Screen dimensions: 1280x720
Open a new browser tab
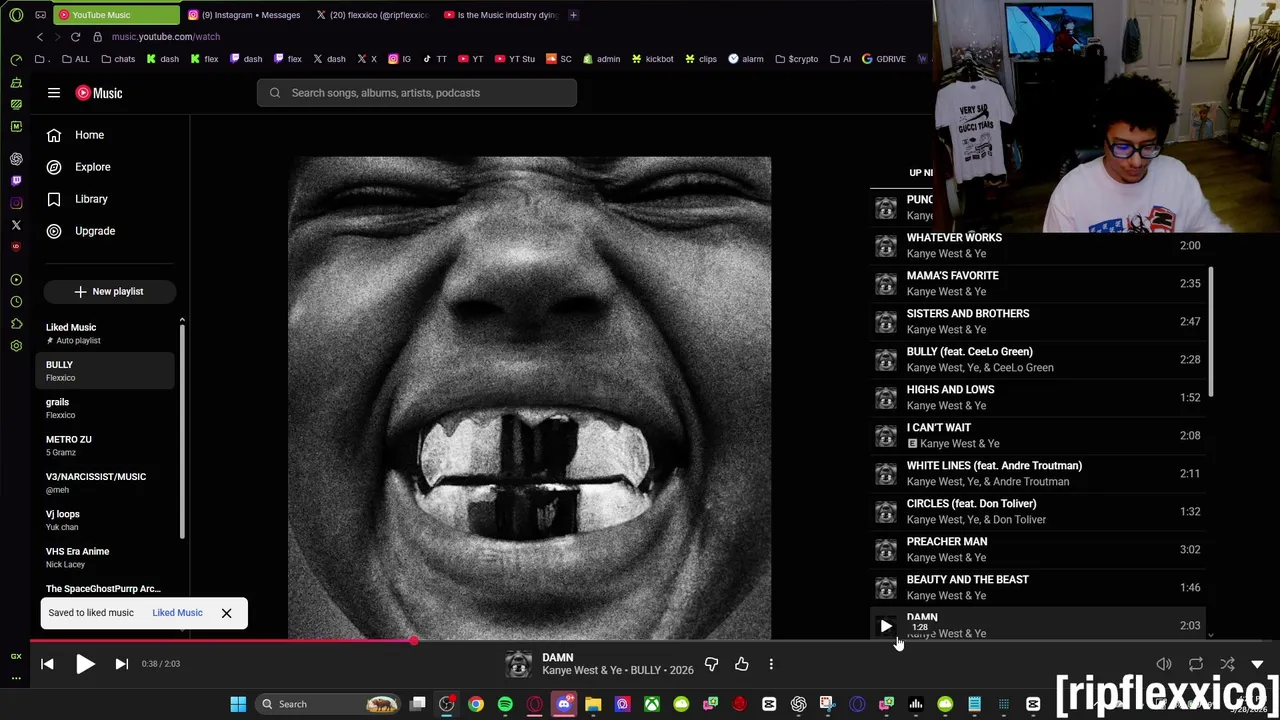click(x=573, y=15)
